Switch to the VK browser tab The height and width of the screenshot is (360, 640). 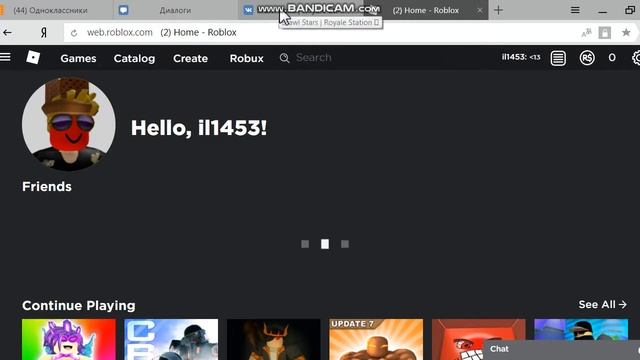300,10
